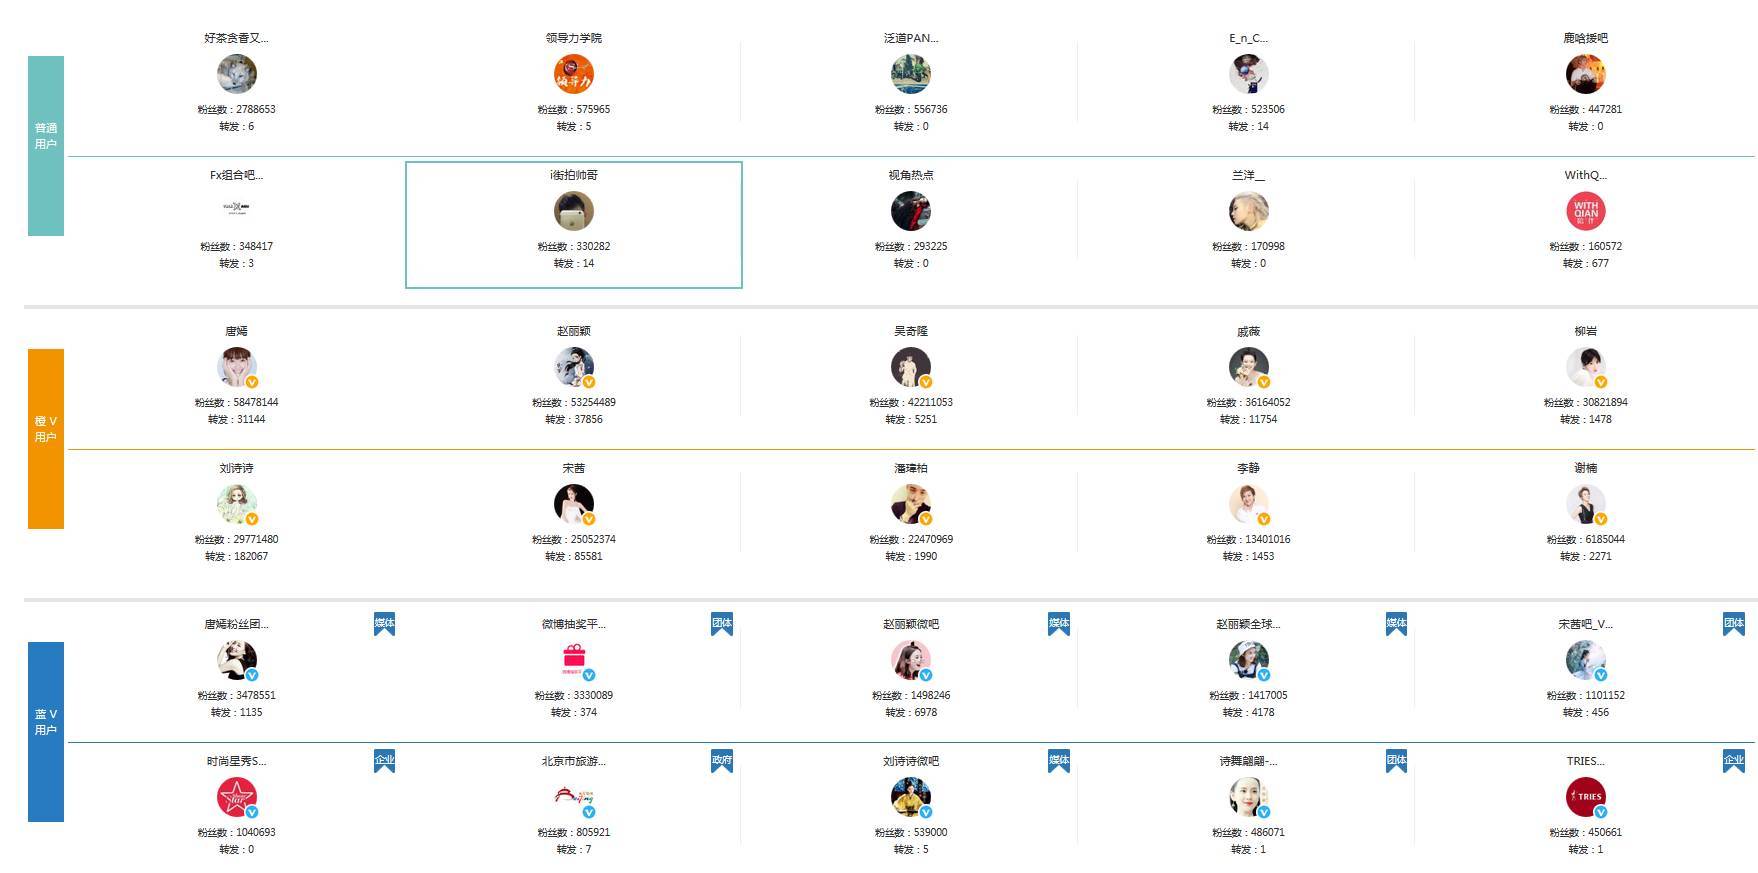
Task: Click 吴奇隆's profile photo
Action: point(910,367)
